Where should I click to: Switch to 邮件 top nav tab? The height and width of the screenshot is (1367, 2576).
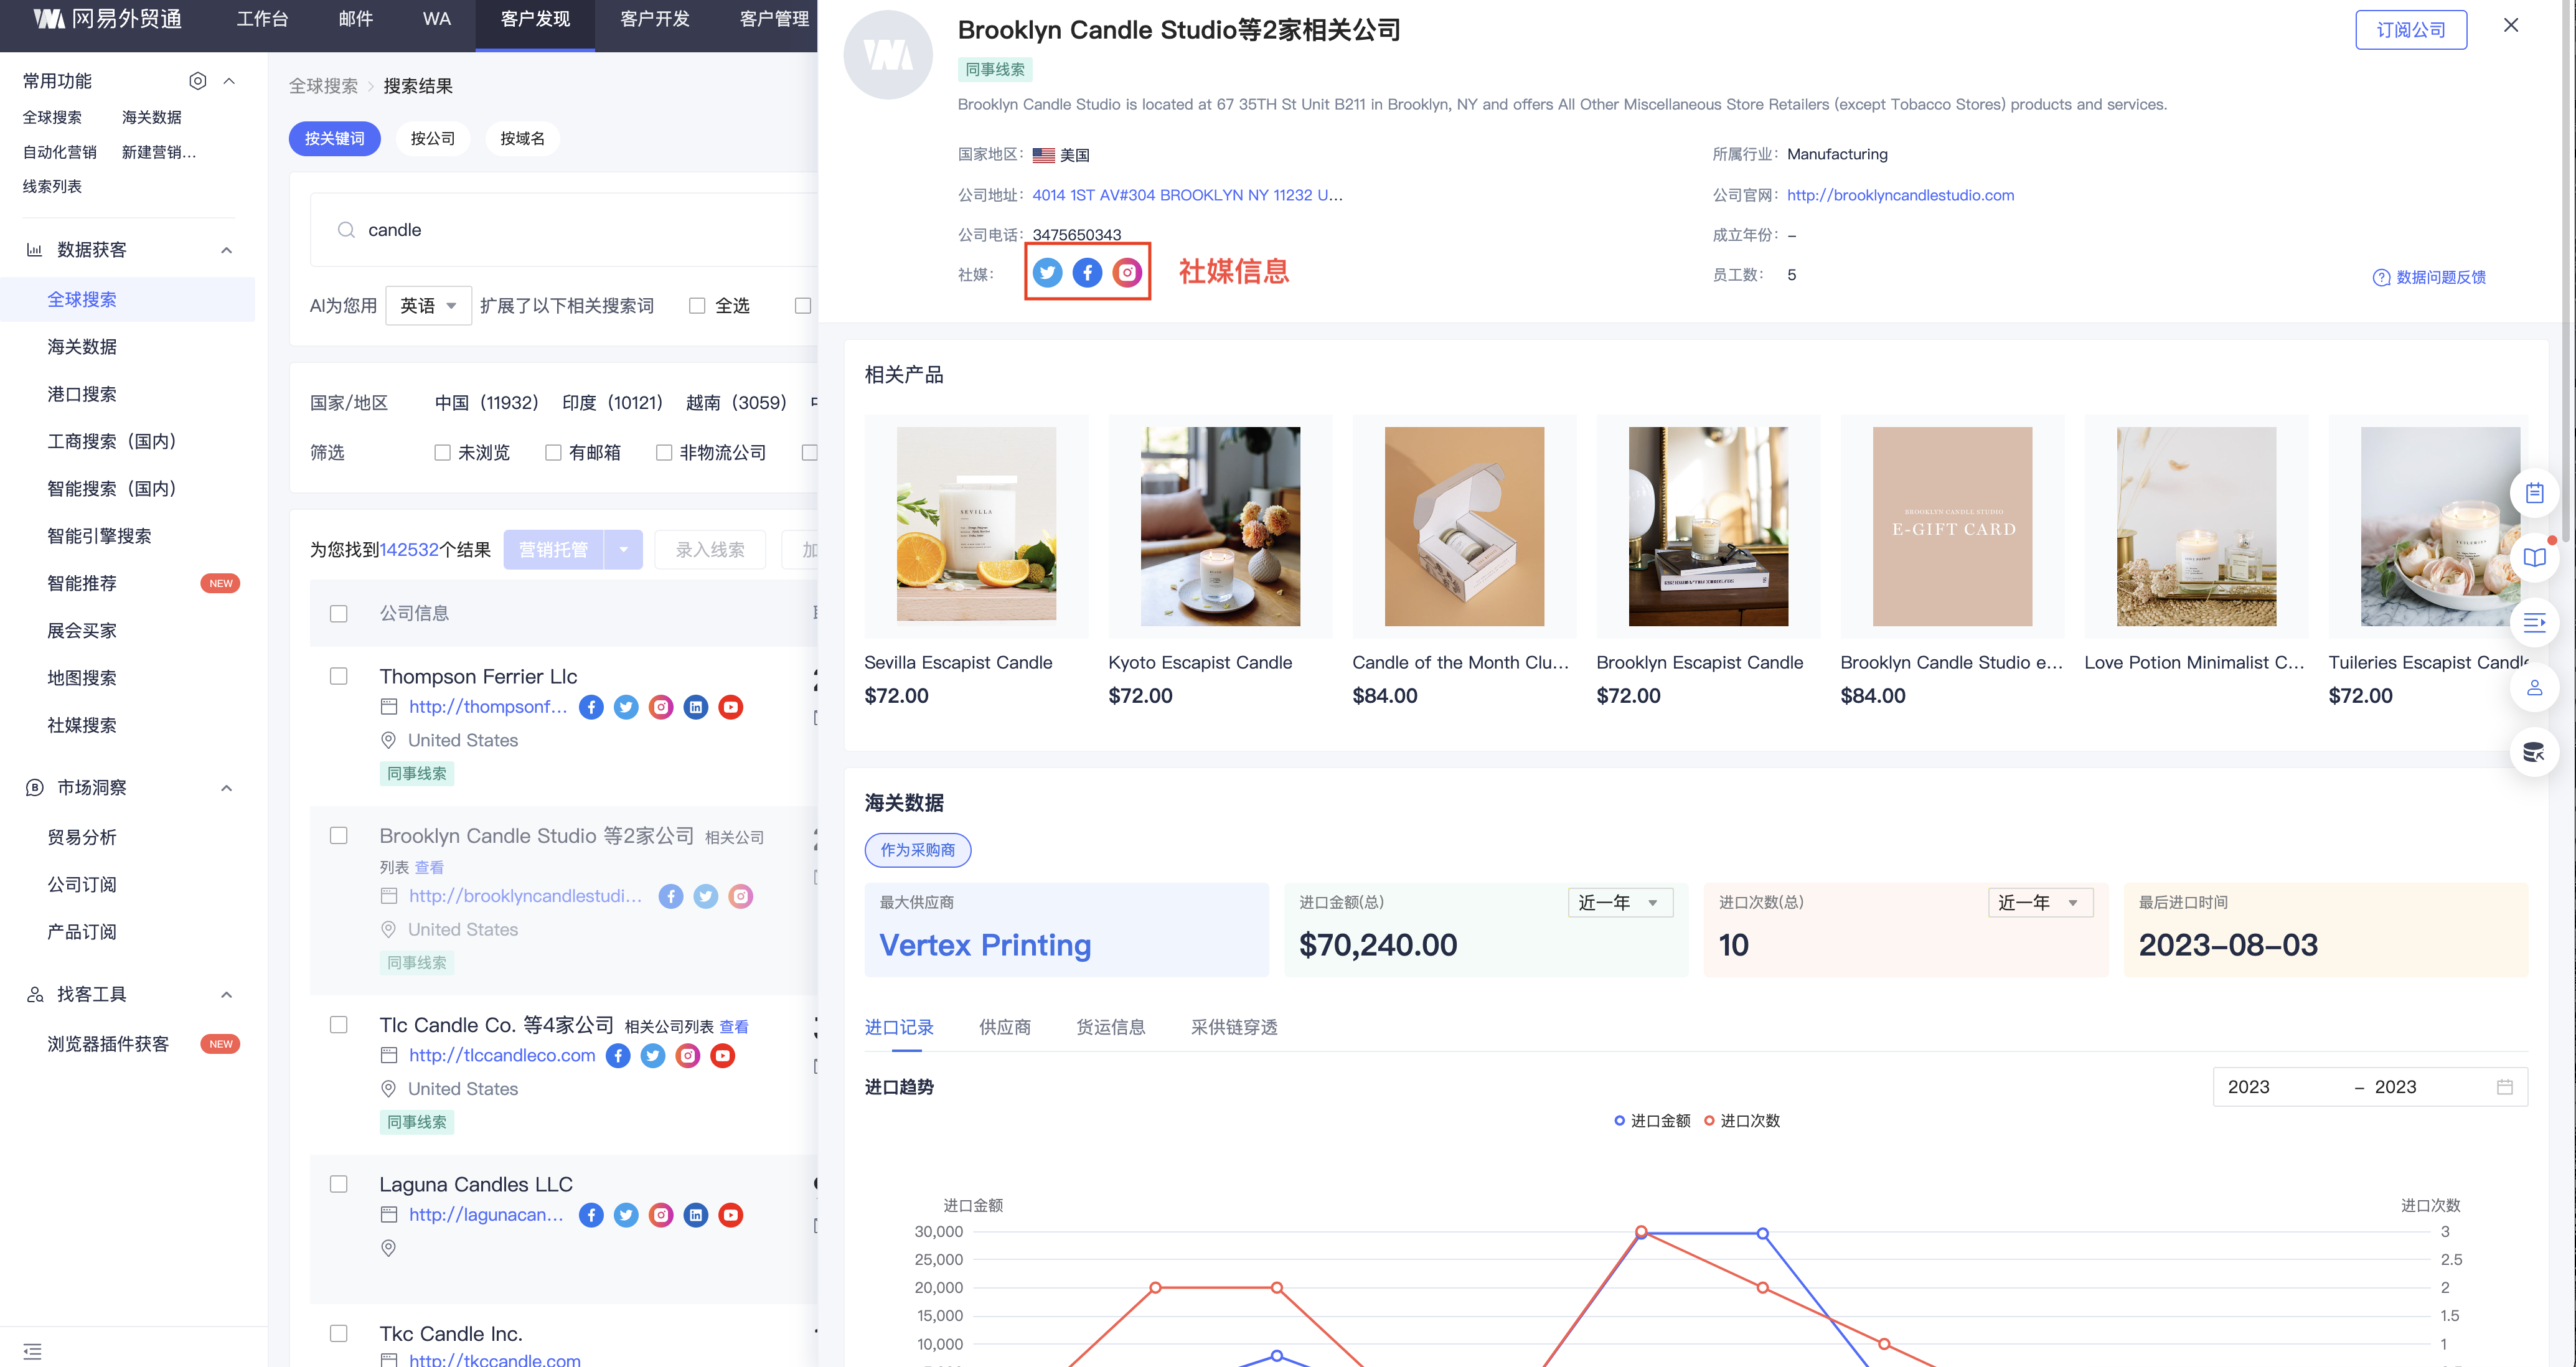point(355,19)
